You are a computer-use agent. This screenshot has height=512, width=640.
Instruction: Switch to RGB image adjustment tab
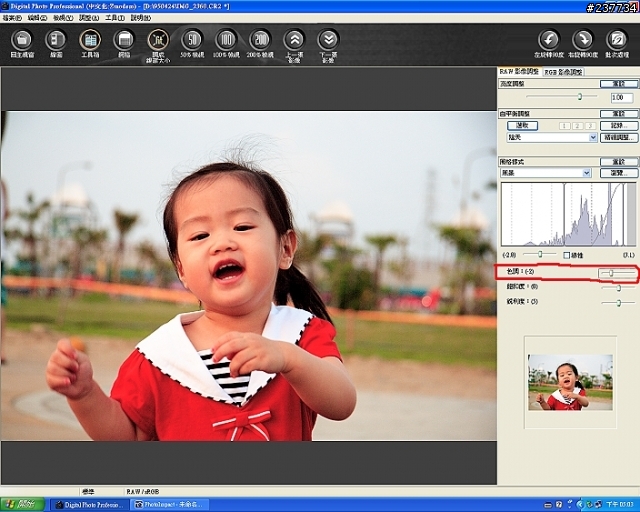tap(563, 72)
